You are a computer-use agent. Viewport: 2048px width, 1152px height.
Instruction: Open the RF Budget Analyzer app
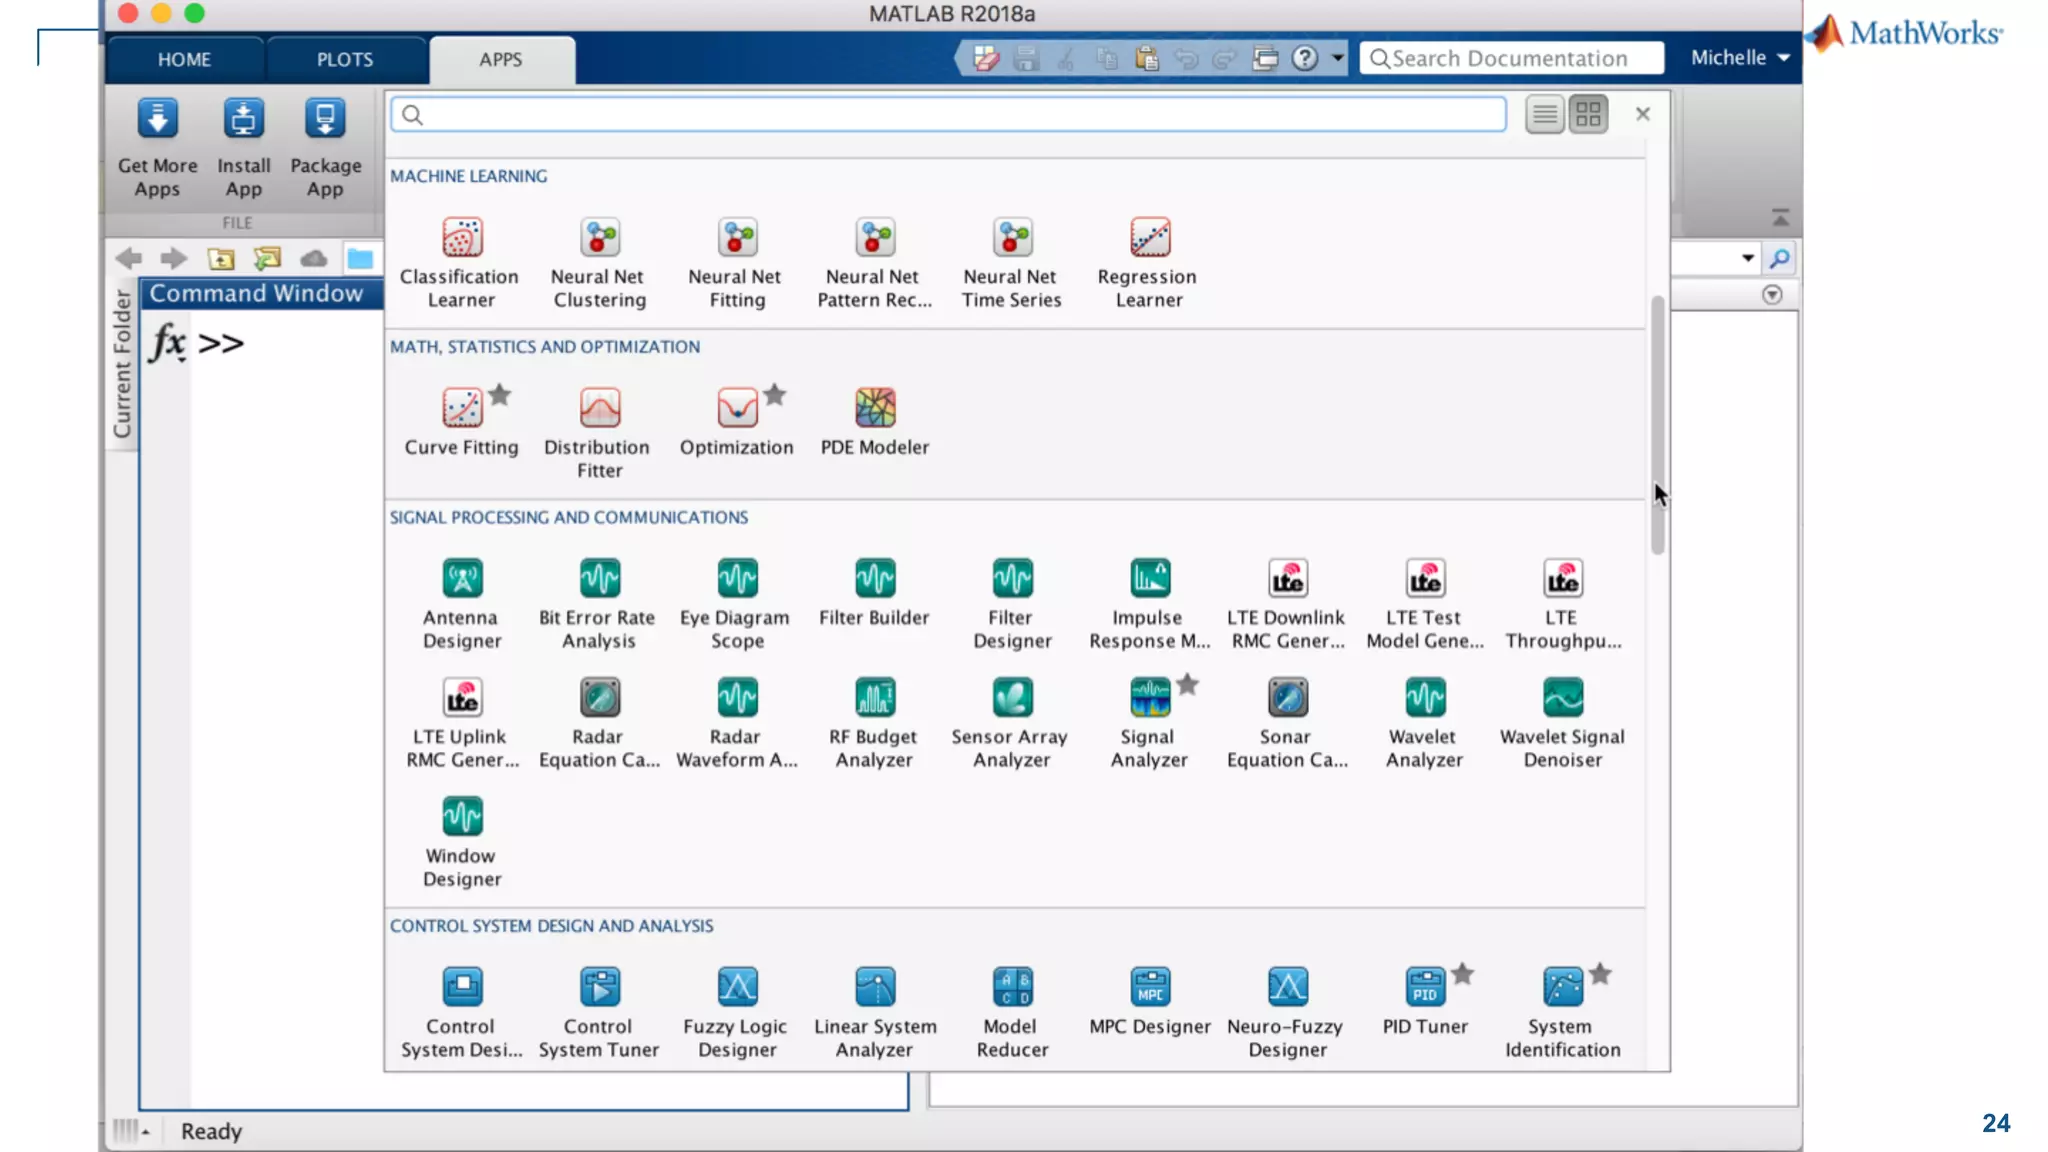pyautogui.click(x=874, y=722)
